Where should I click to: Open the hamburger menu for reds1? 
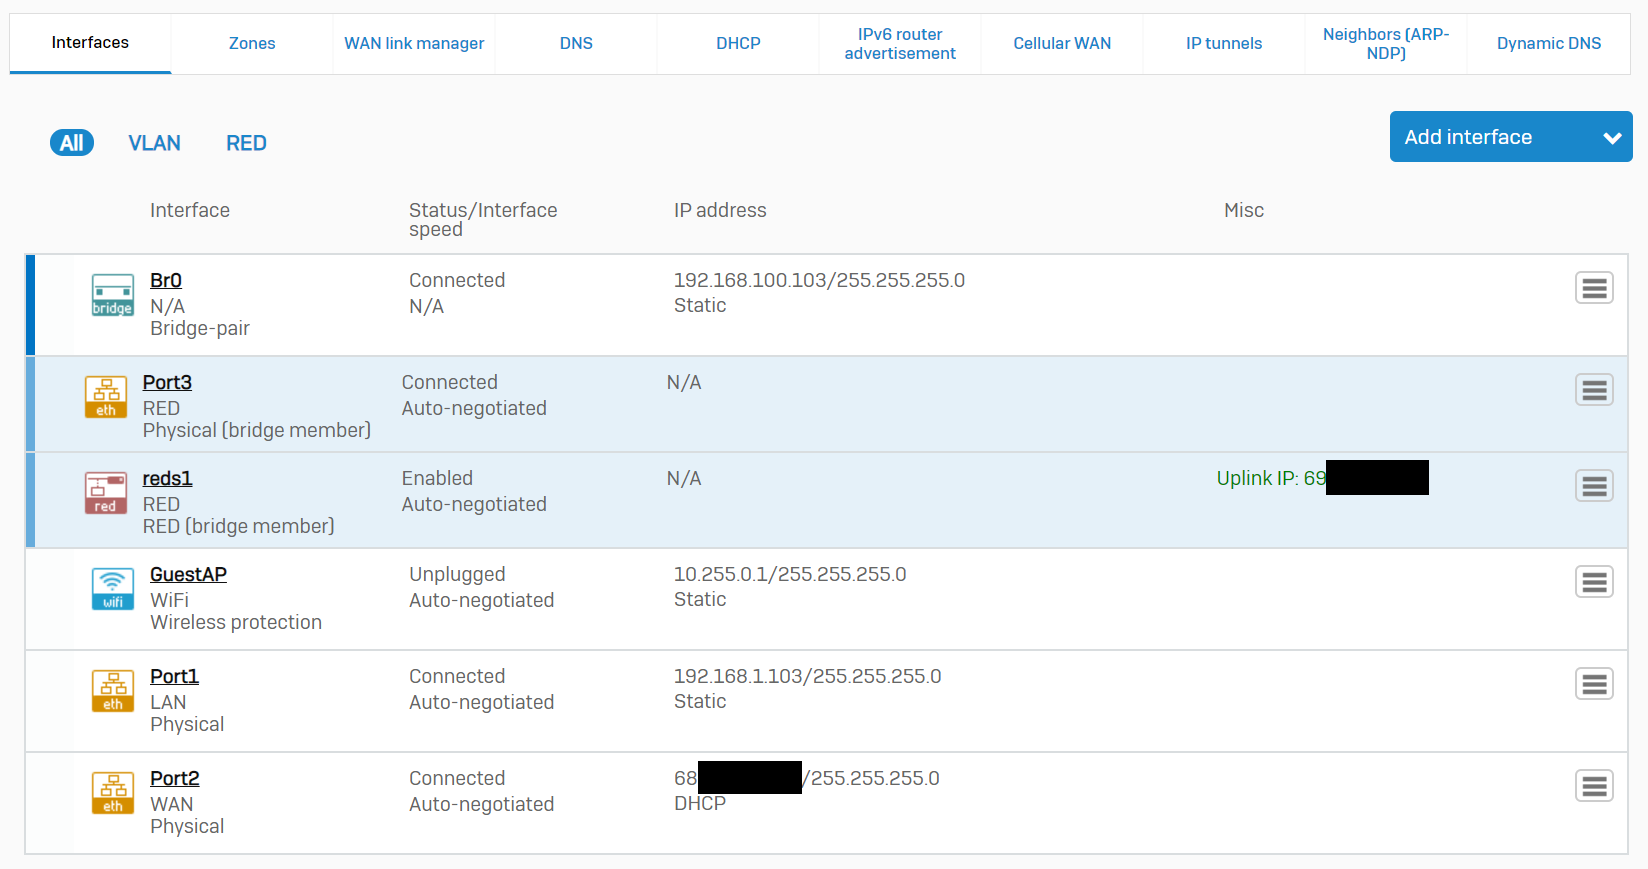pos(1594,486)
